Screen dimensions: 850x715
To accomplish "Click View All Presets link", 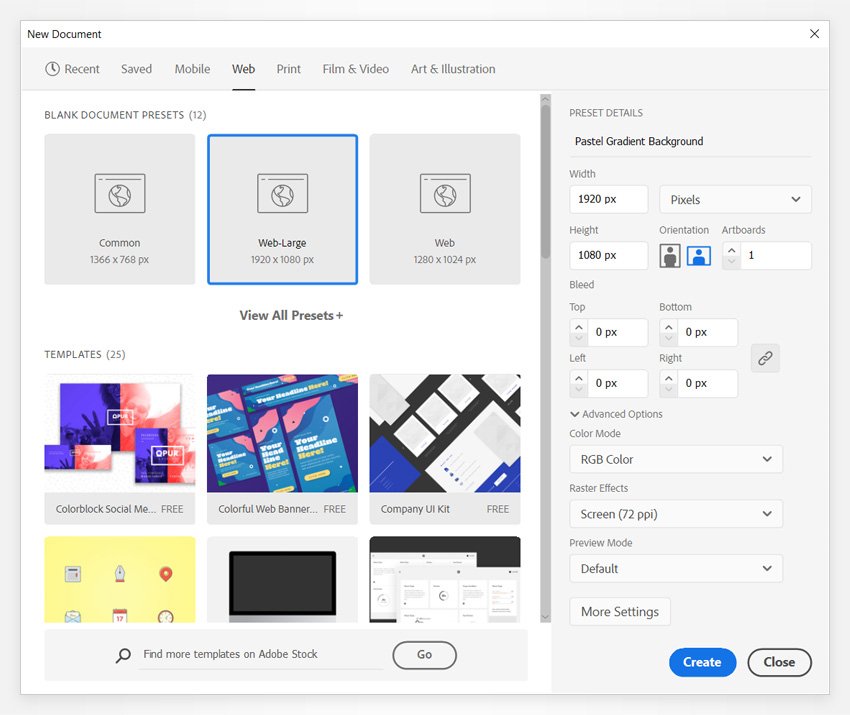I will (x=291, y=315).
